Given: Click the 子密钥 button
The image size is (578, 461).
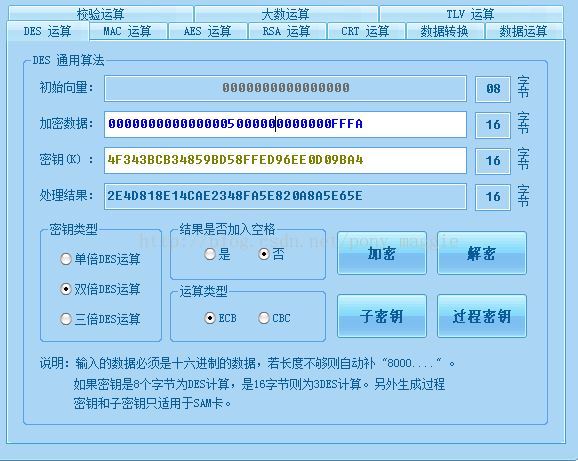Looking at the screenshot, I should [382, 316].
